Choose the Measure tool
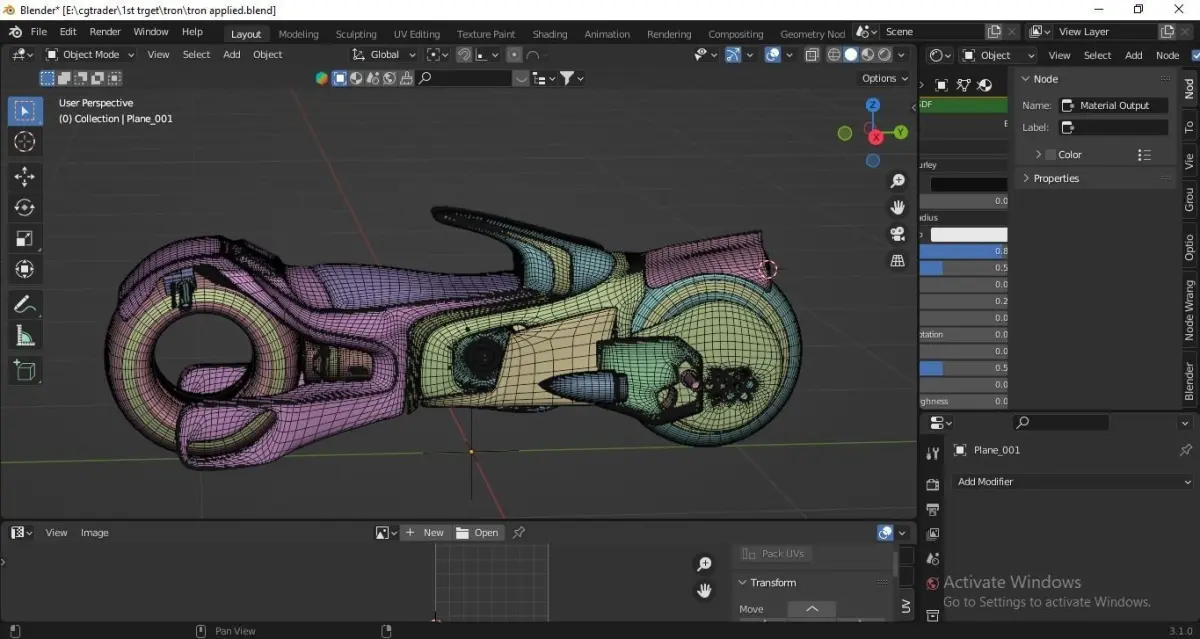This screenshot has width=1200, height=639. (25, 336)
